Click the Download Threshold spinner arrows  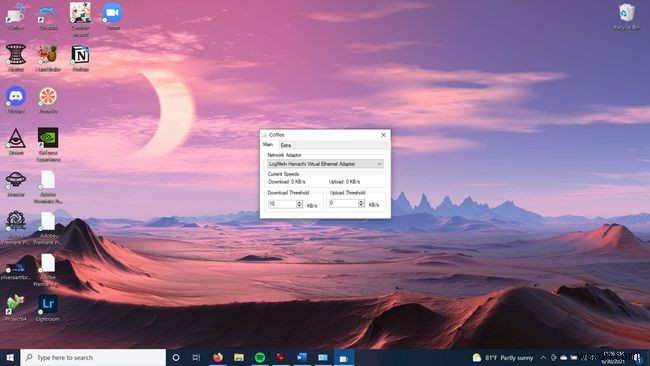coord(300,204)
